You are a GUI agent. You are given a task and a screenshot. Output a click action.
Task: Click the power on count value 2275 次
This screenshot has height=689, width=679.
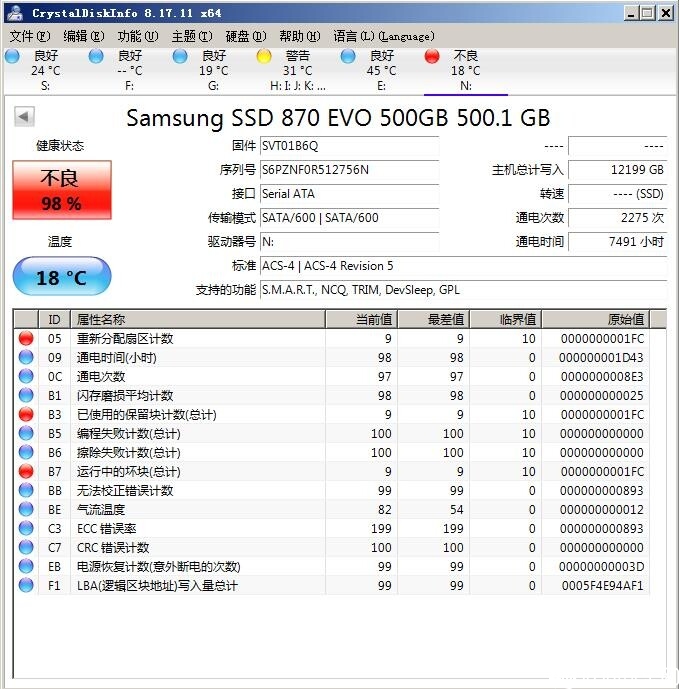click(x=617, y=218)
